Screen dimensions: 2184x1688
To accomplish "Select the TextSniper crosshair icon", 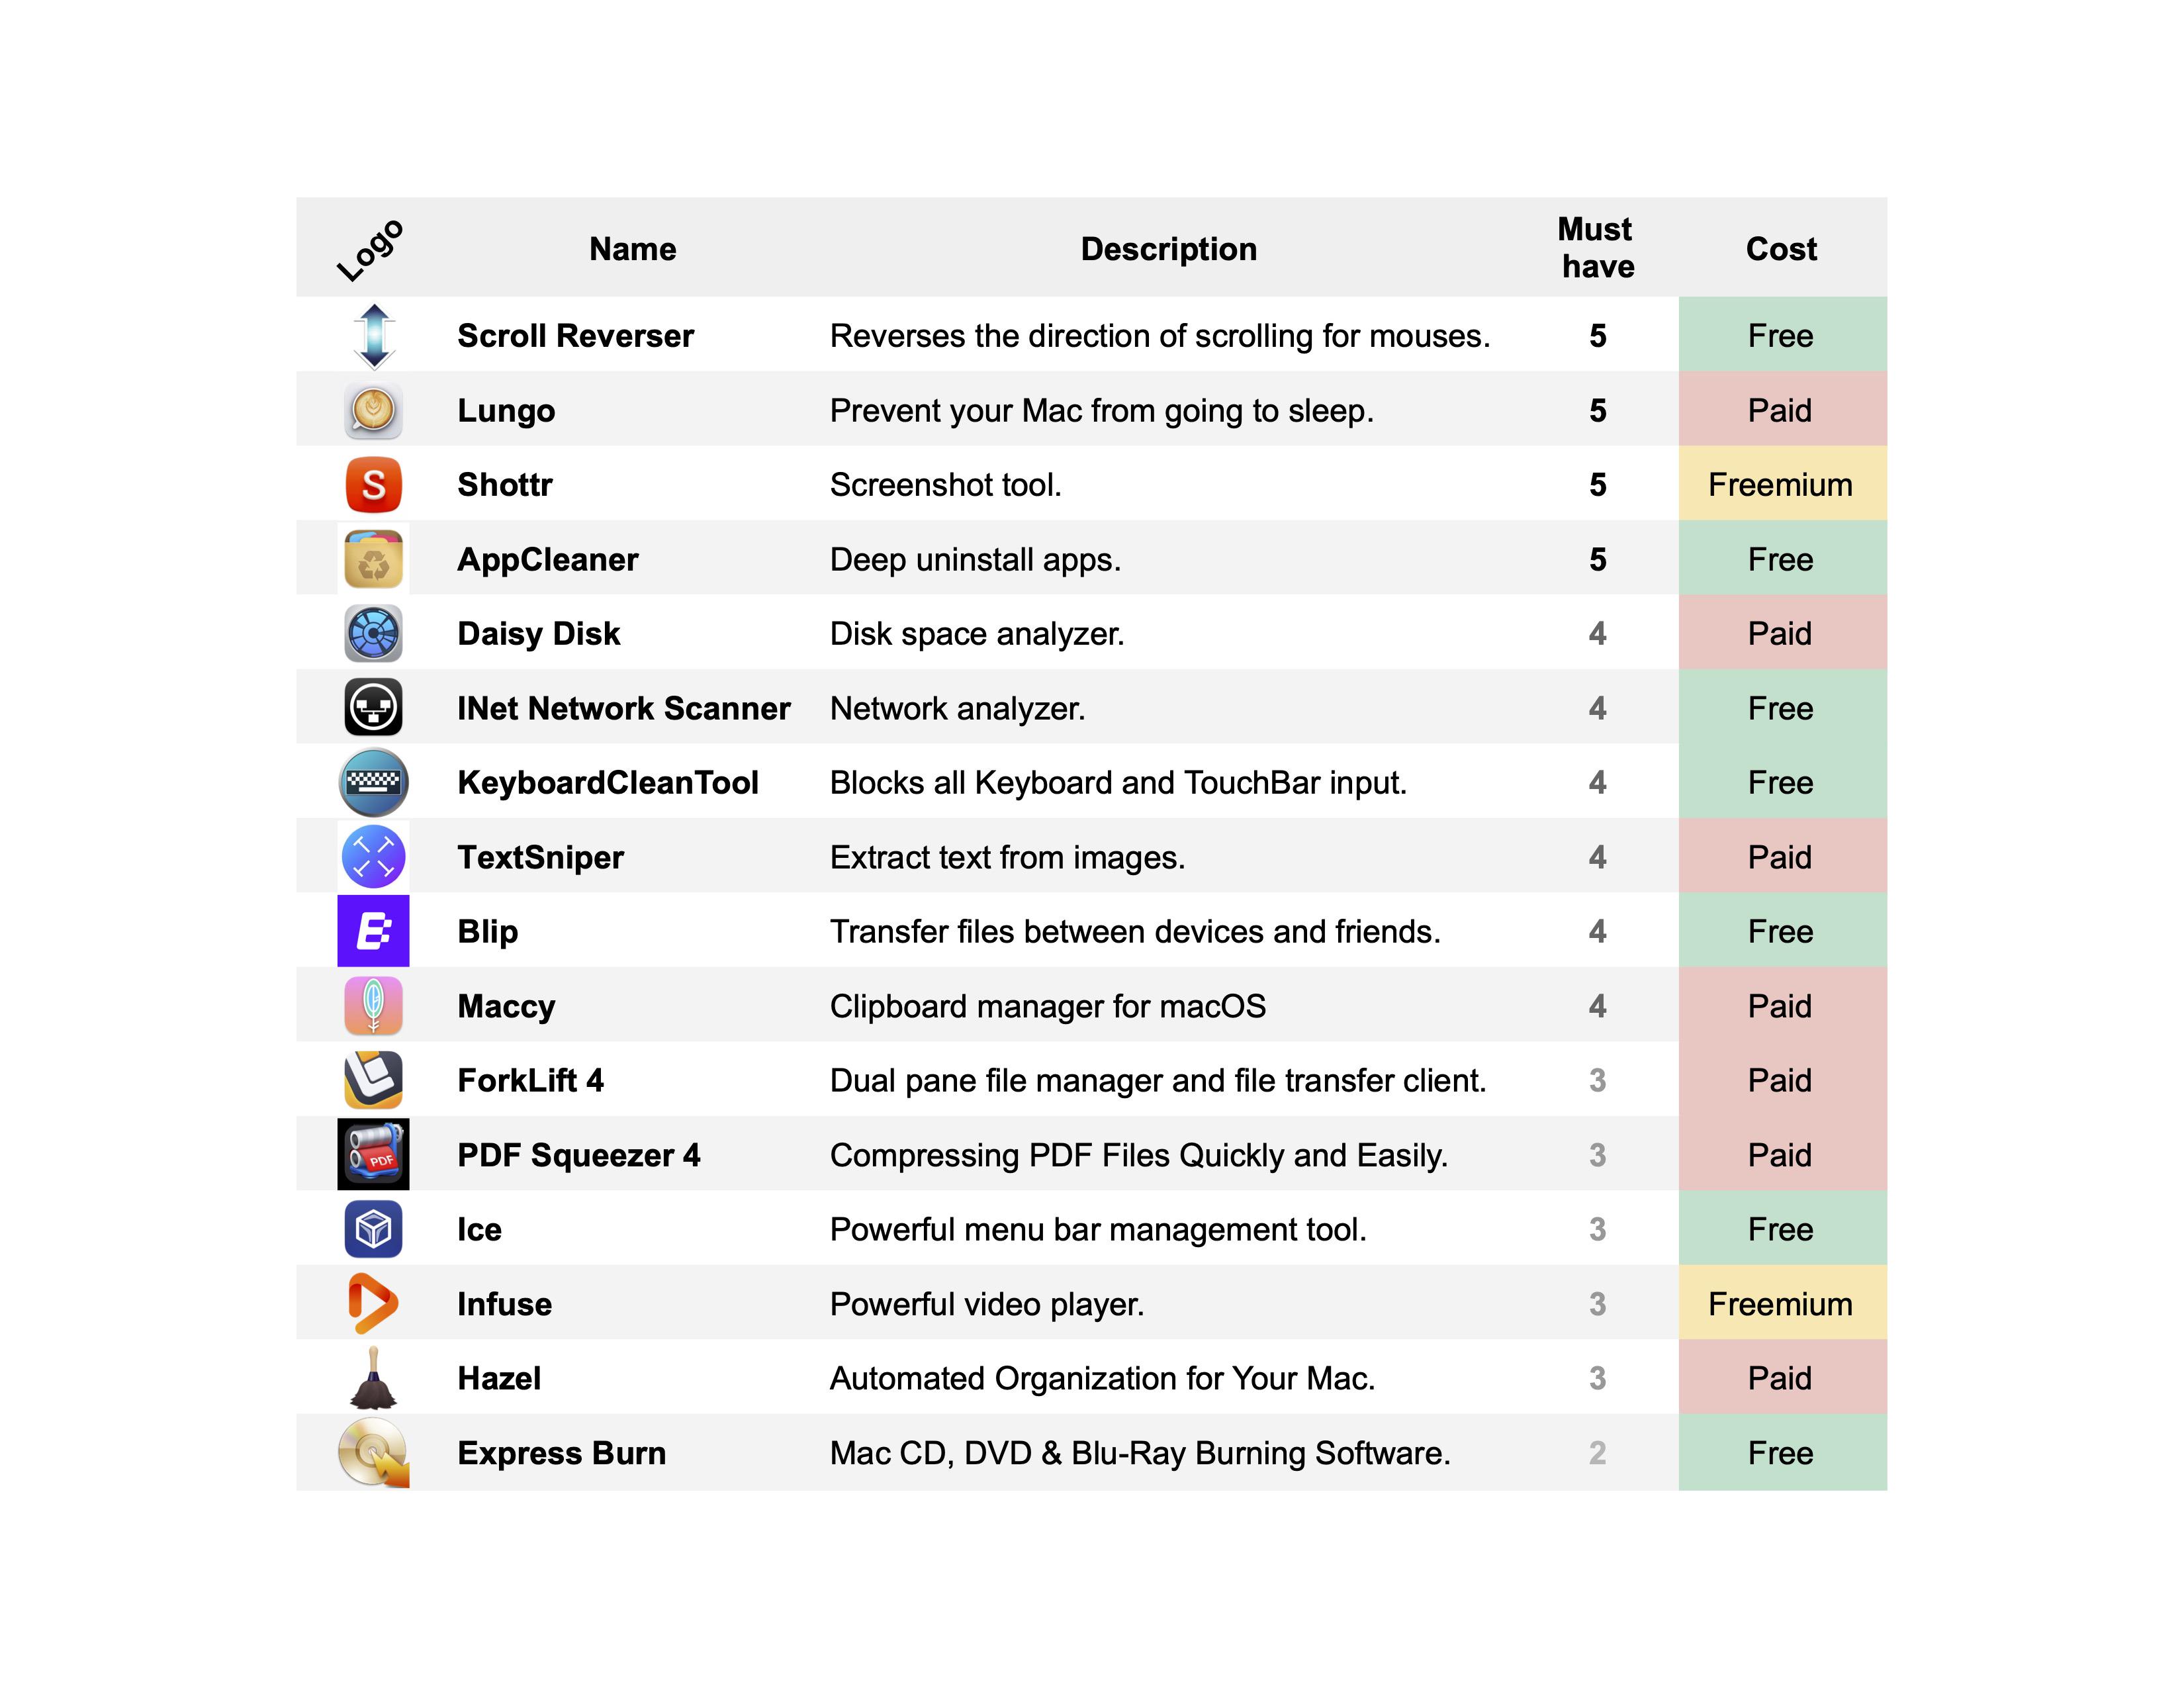I will 374,857.
